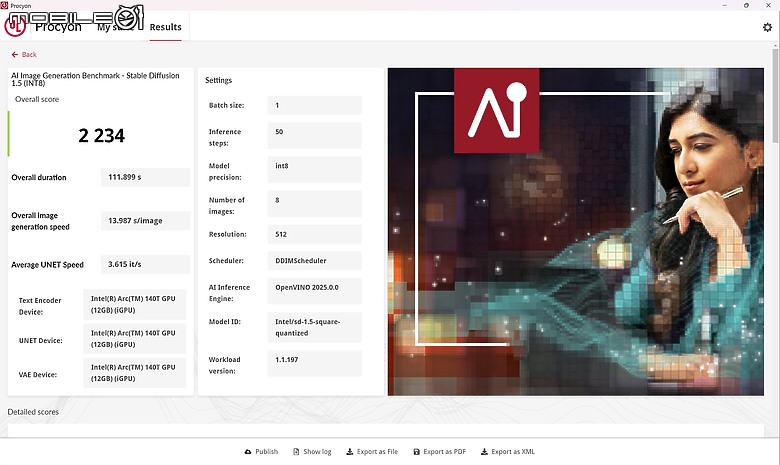The image size is (780, 465).
Task: Choose Export as PDF
Action: tap(440, 452)
